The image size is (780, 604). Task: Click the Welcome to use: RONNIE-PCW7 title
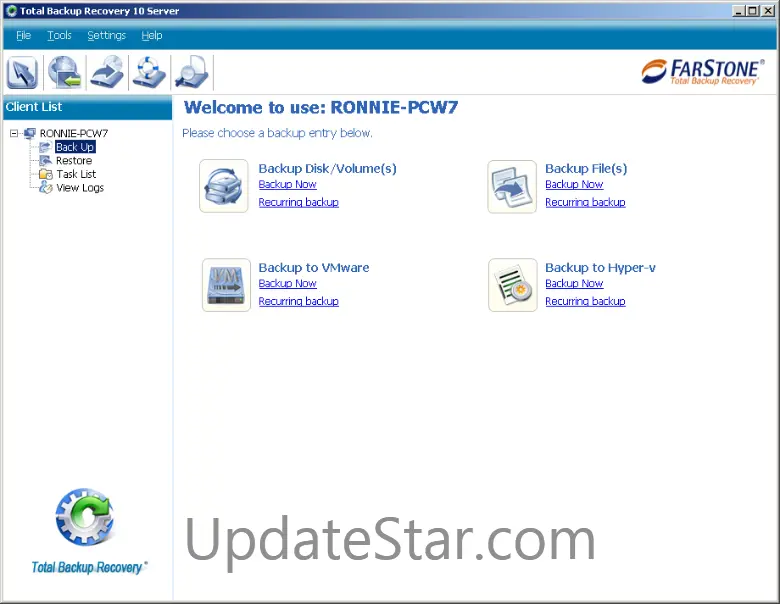click(321, 107)
